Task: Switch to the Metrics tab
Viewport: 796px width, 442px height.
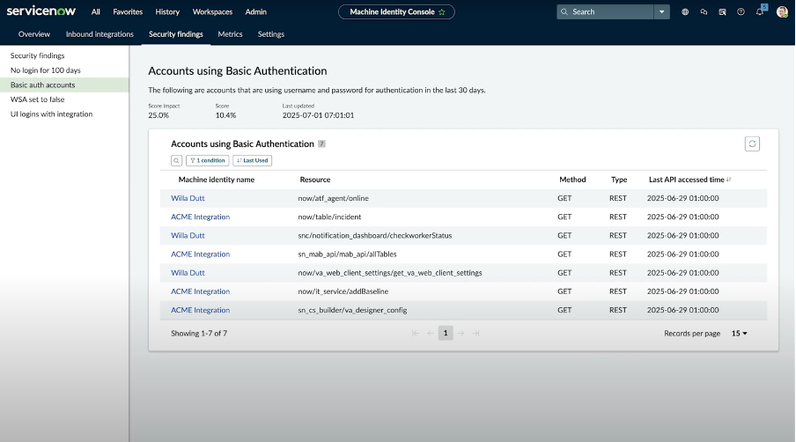Action: [230, 34]
